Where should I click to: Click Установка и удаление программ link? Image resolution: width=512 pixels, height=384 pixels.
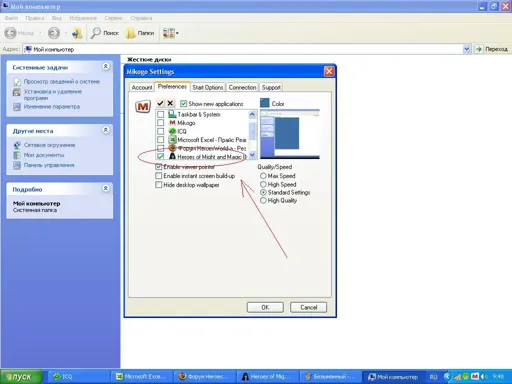pyautogui.click(x=52, y=95)
